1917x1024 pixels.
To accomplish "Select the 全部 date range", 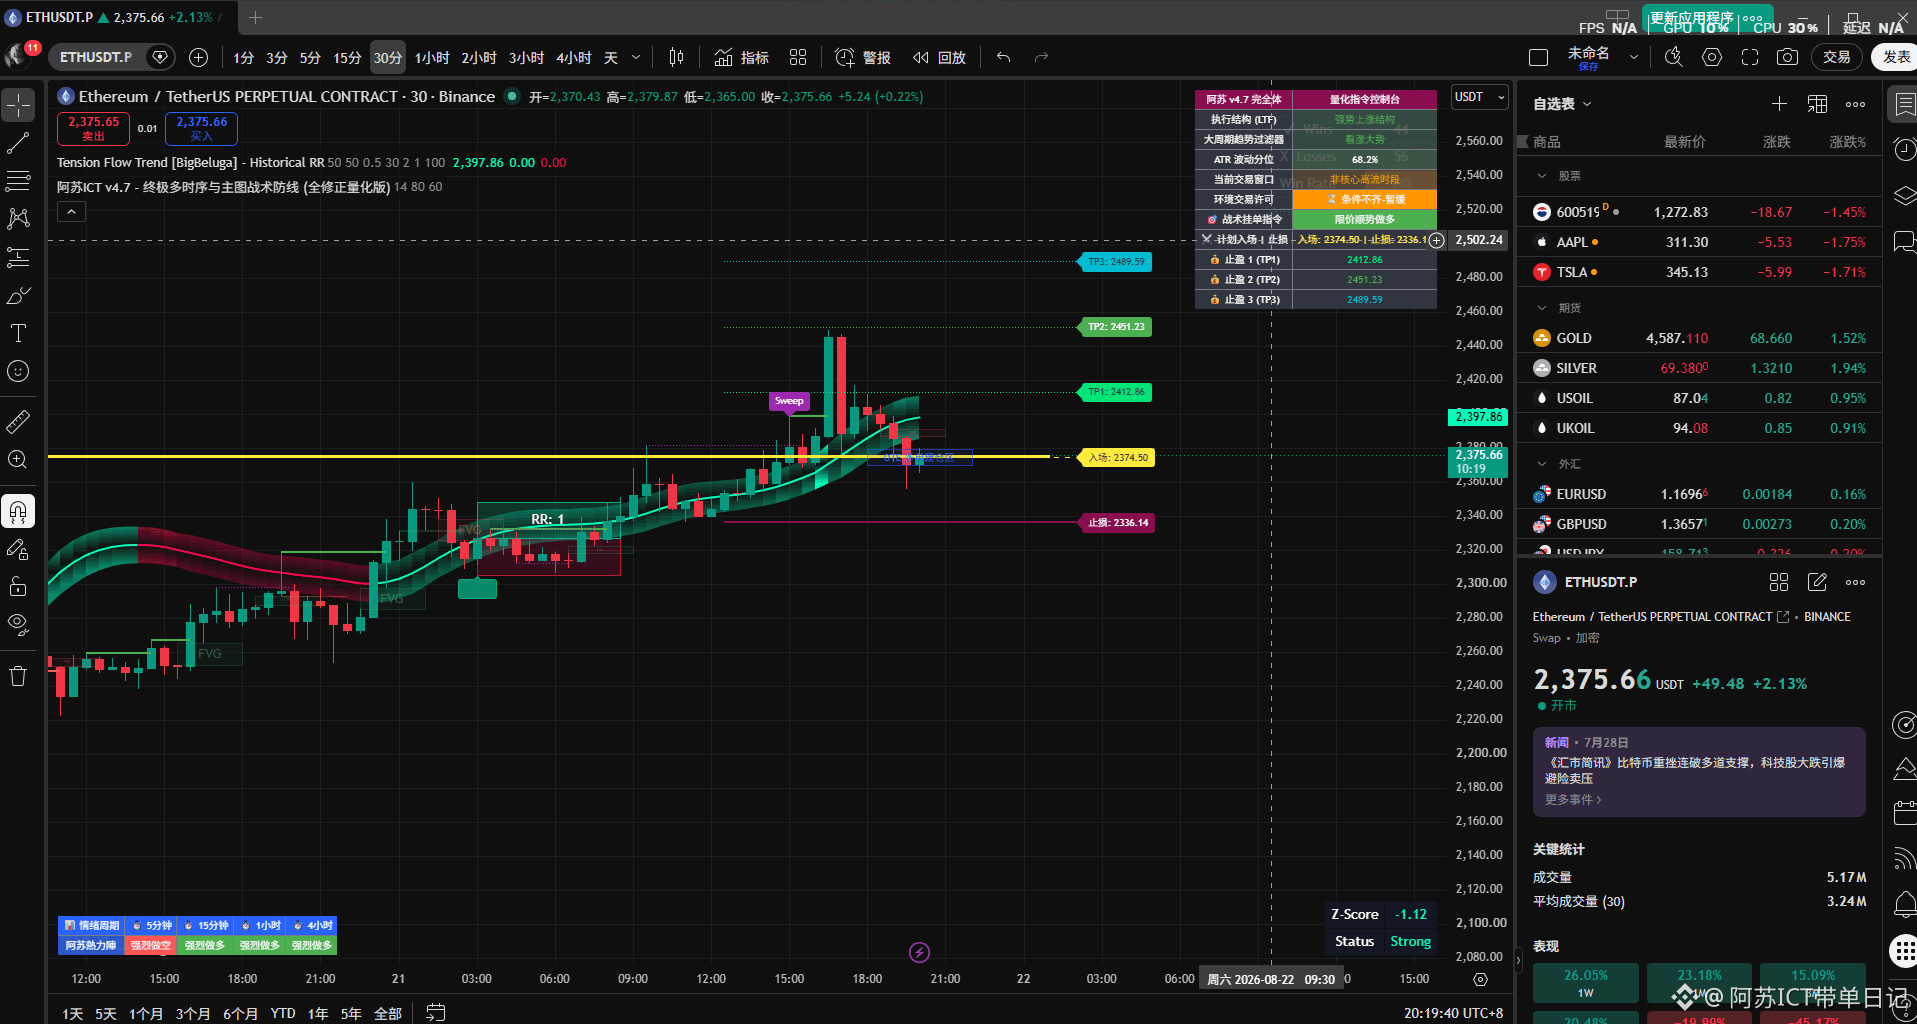I will [x=388, y=1014].
